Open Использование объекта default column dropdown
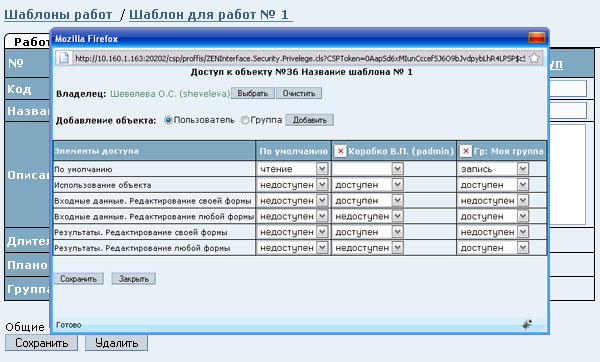Screen dimensions: 600x362 pyautogui.click(x=293, y=185)
